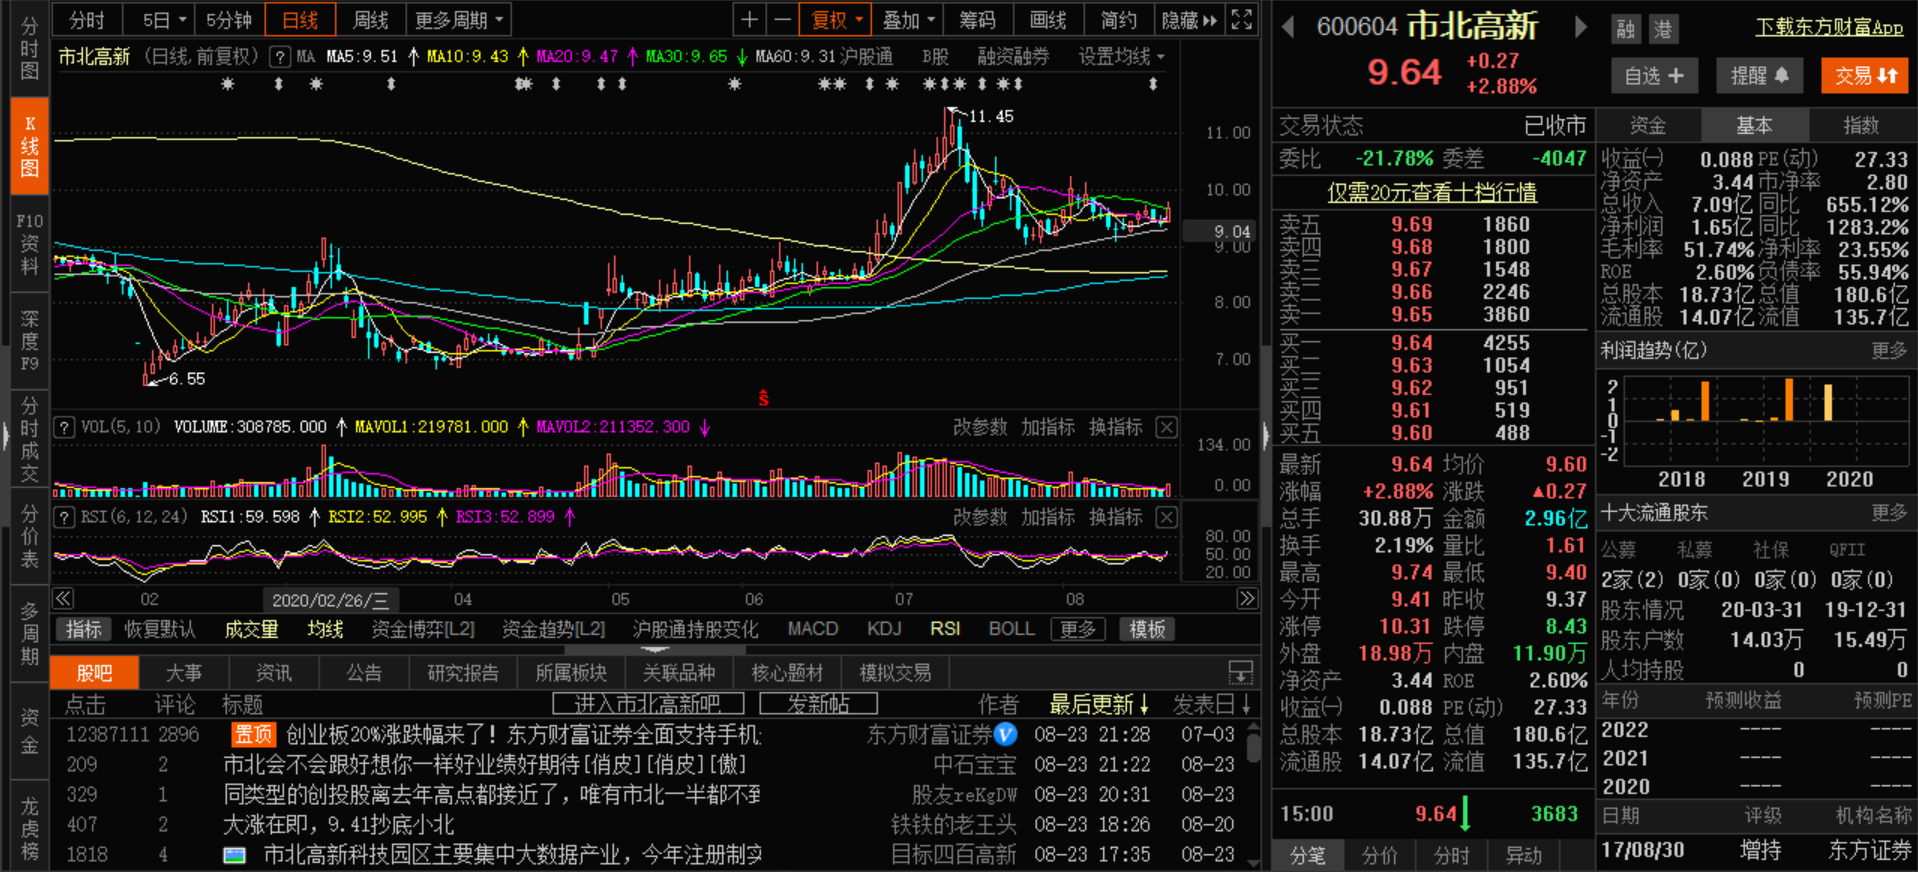Open the 下载东方财富App link
This screenshot has width=1918, height=872.
coord(1829,27)
